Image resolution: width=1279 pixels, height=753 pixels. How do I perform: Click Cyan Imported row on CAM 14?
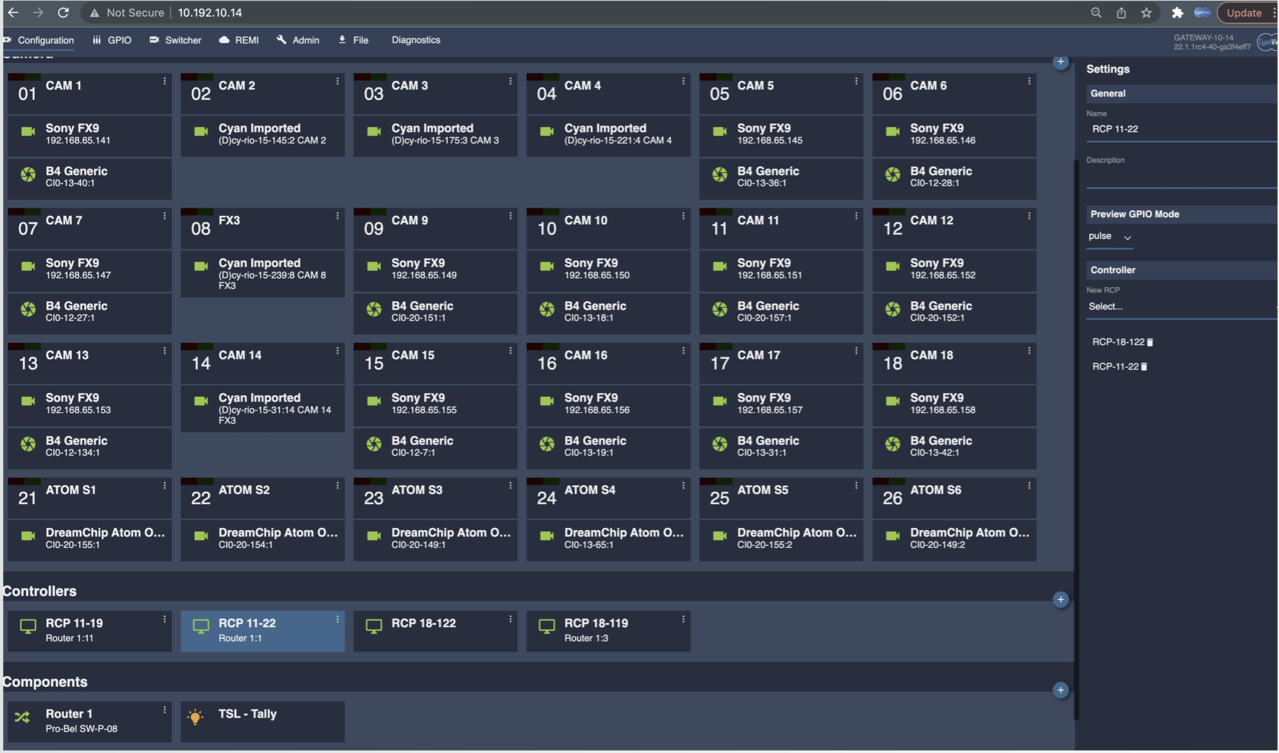pos(263,409)
